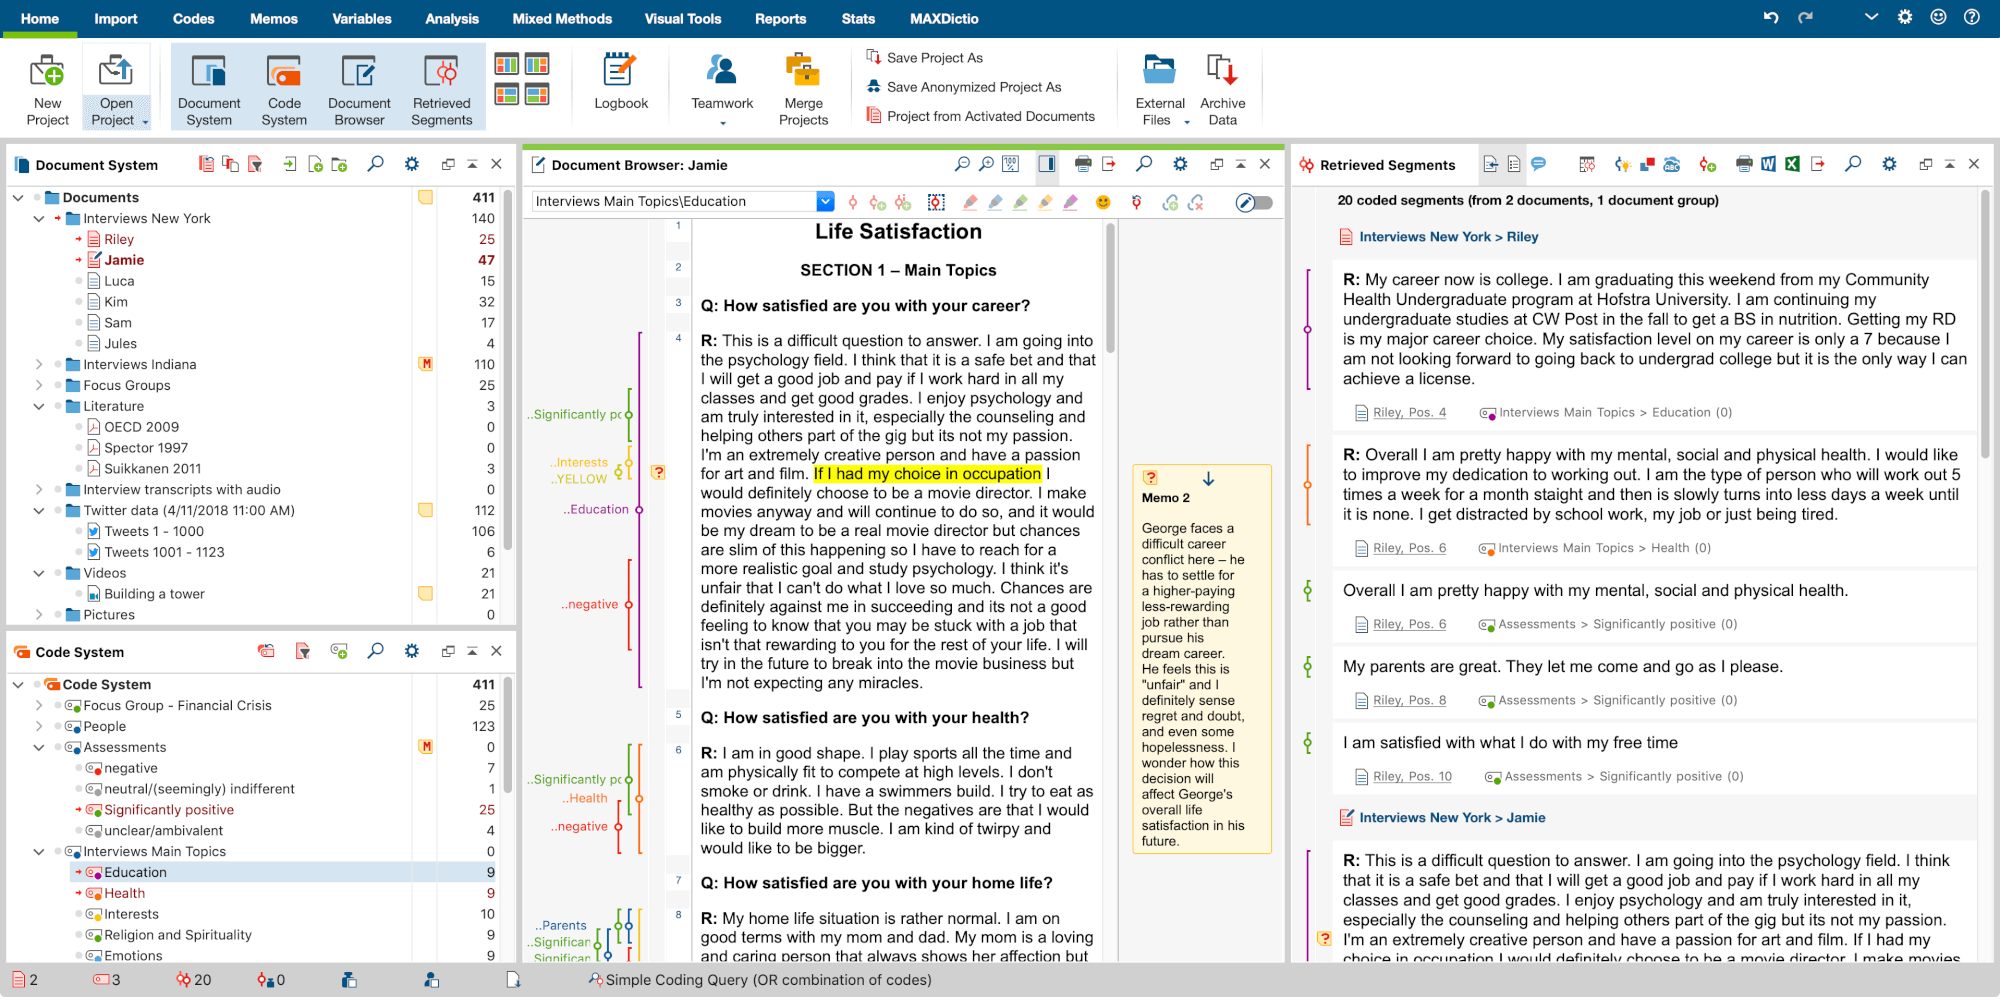Open the Logbook
Viewport: 2000px width, 997px height.
621,82
